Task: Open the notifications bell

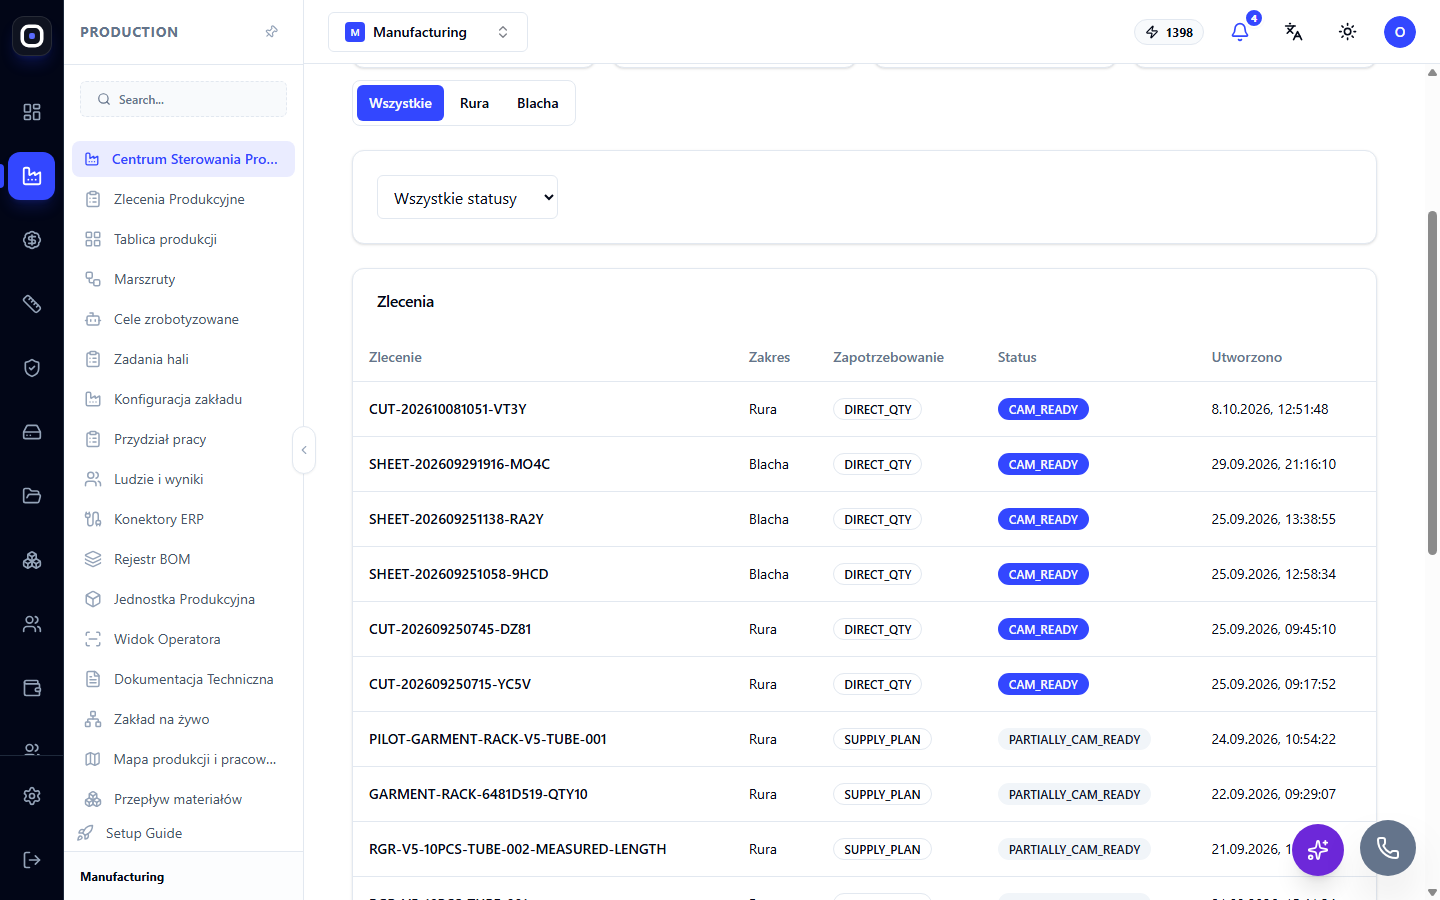Action: click(1240, 32)
